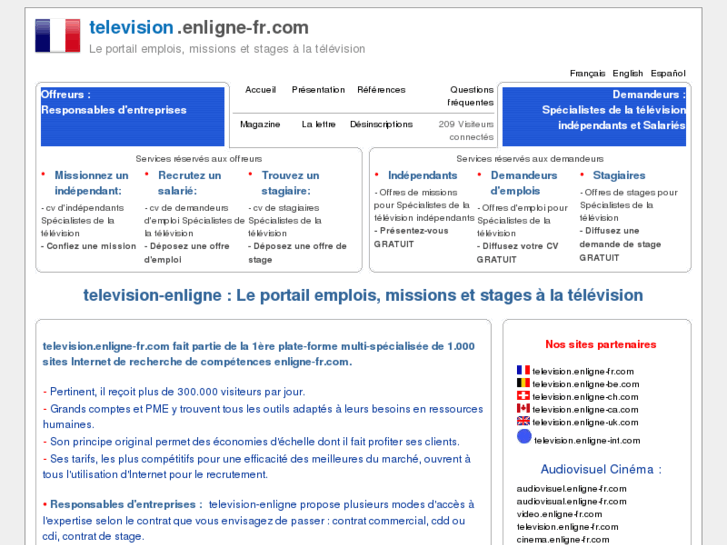
Task: Click cv de demandeurs d'emploi Spécialistes
Action: (x=194, y=221)
